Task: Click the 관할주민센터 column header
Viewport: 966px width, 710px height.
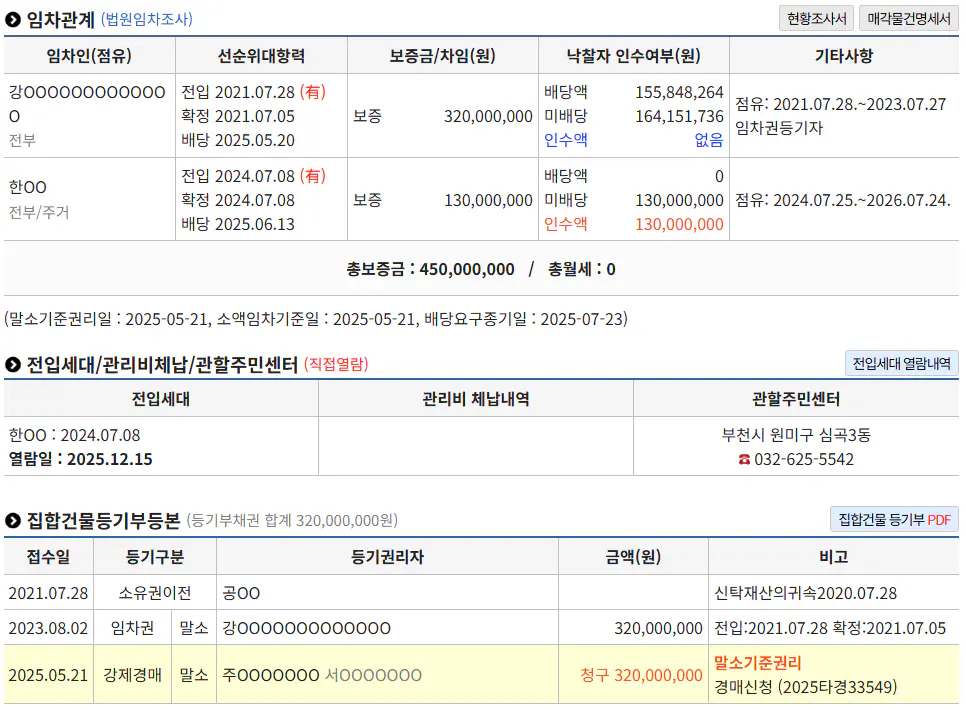Action: pos(796,399)
